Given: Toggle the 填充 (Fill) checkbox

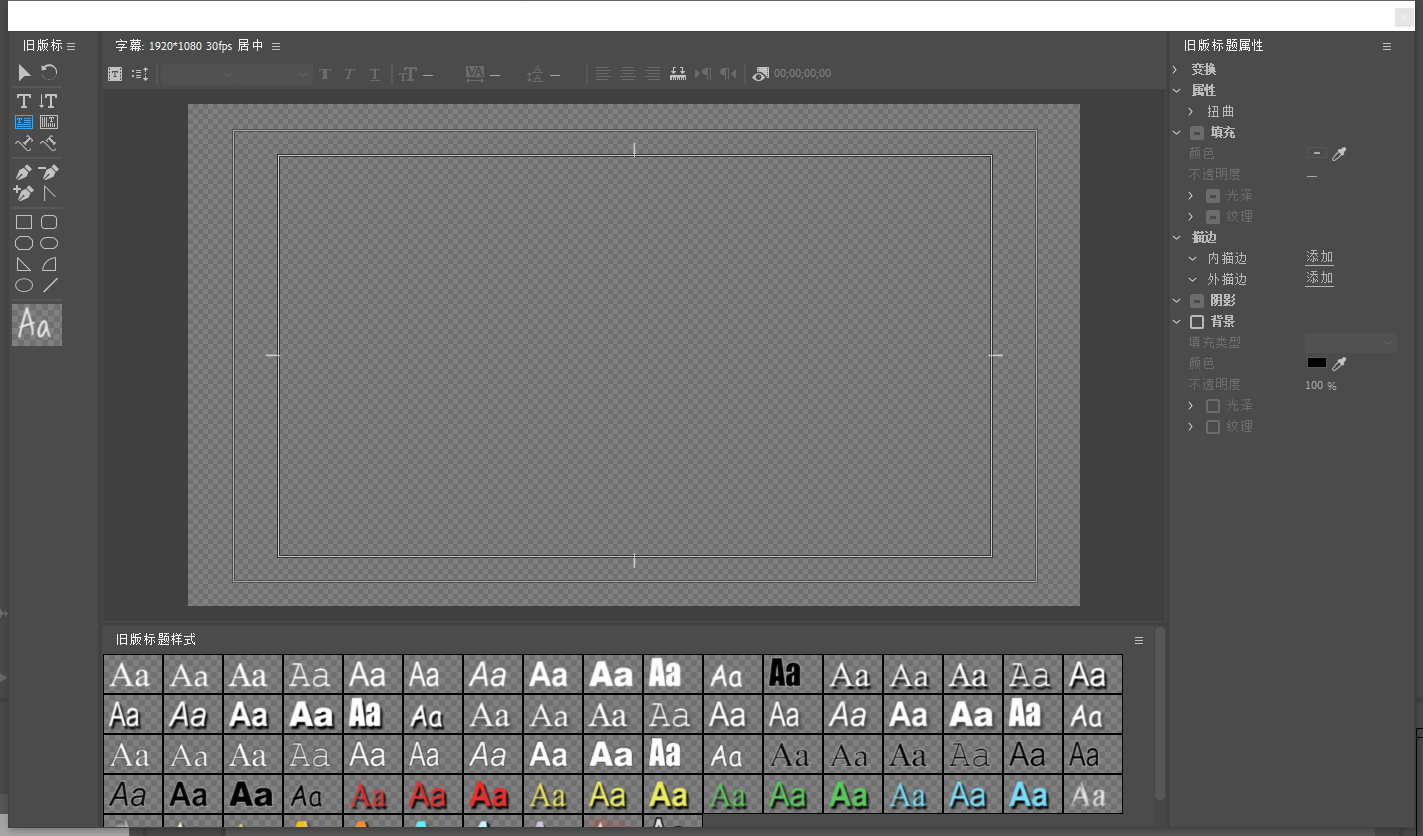Looking at the screenshot, I should point(1197,133).
